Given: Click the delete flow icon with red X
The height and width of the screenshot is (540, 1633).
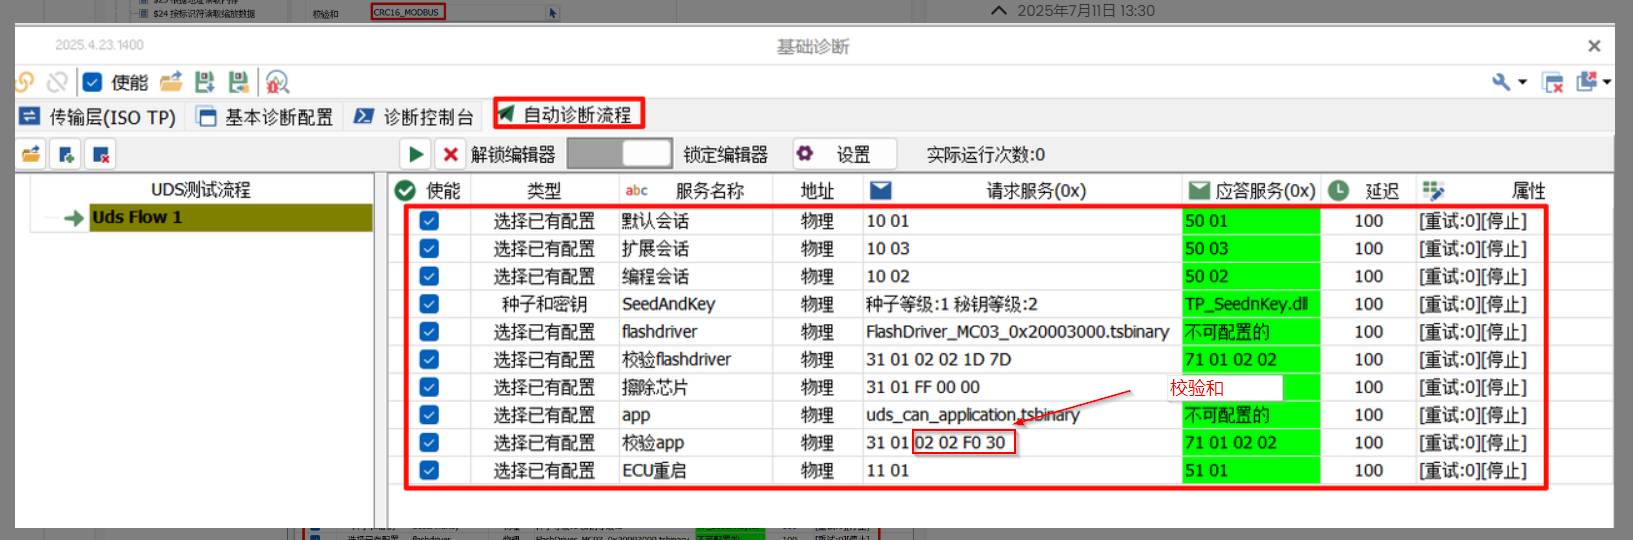Looking at the screenshot, I should click(100, 154).
